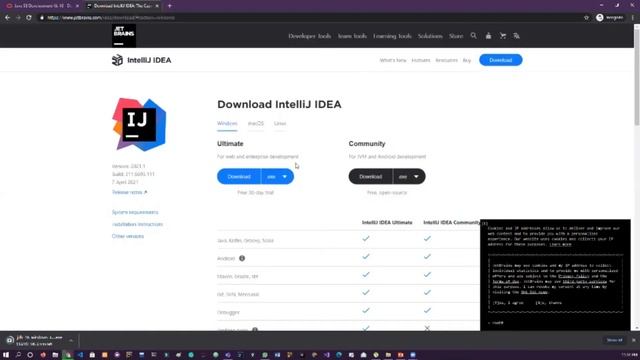Open the Team Tools menu
This screenshot has width=640, height=360.
tap(352, 36)
